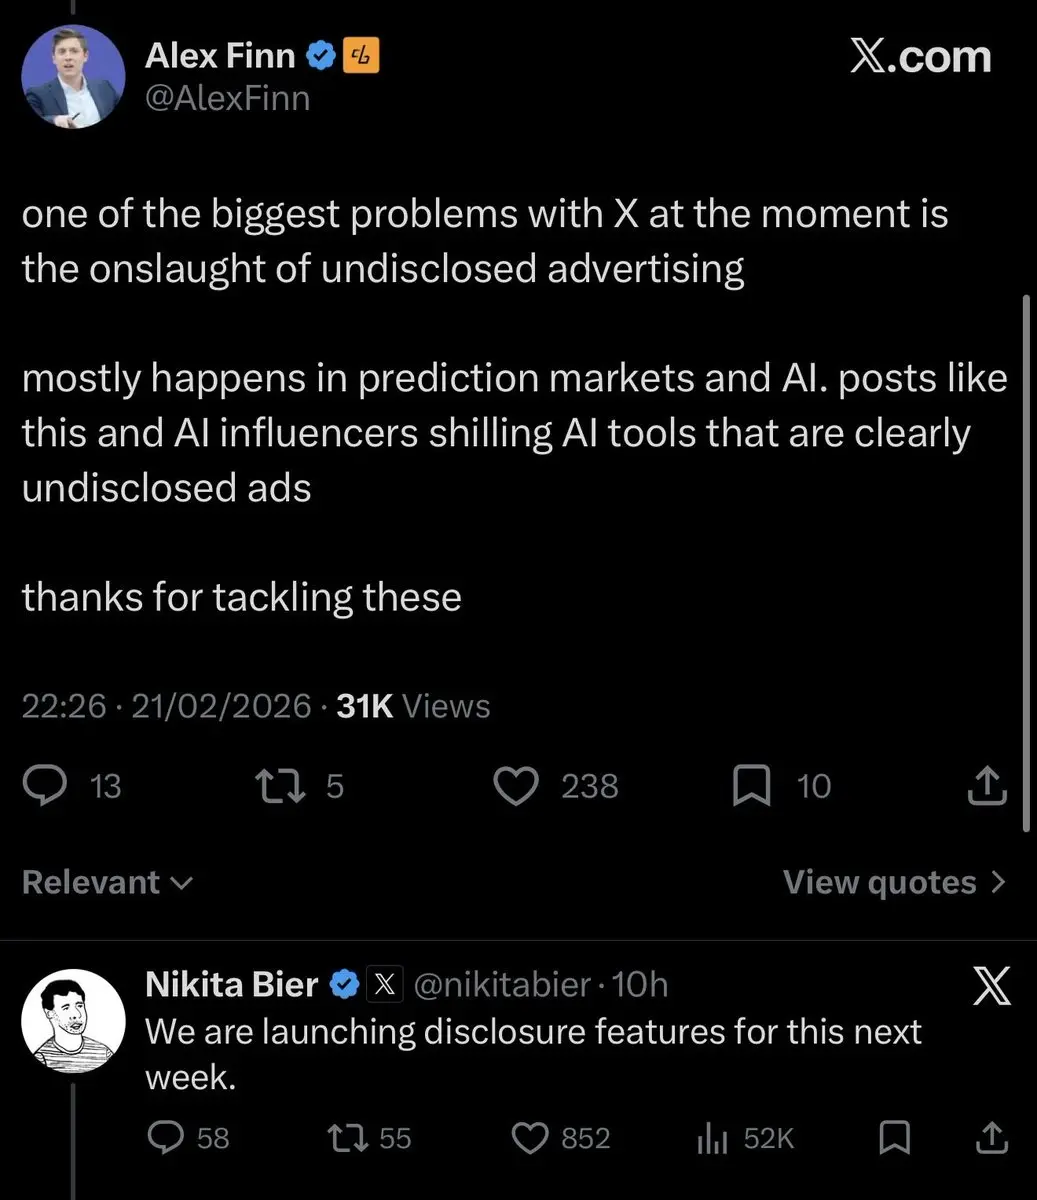The width and height of the screenshot is (1037, 1200).
Task: Bookmark Nikita Bier's reply
Action: tap(893, 1137)
